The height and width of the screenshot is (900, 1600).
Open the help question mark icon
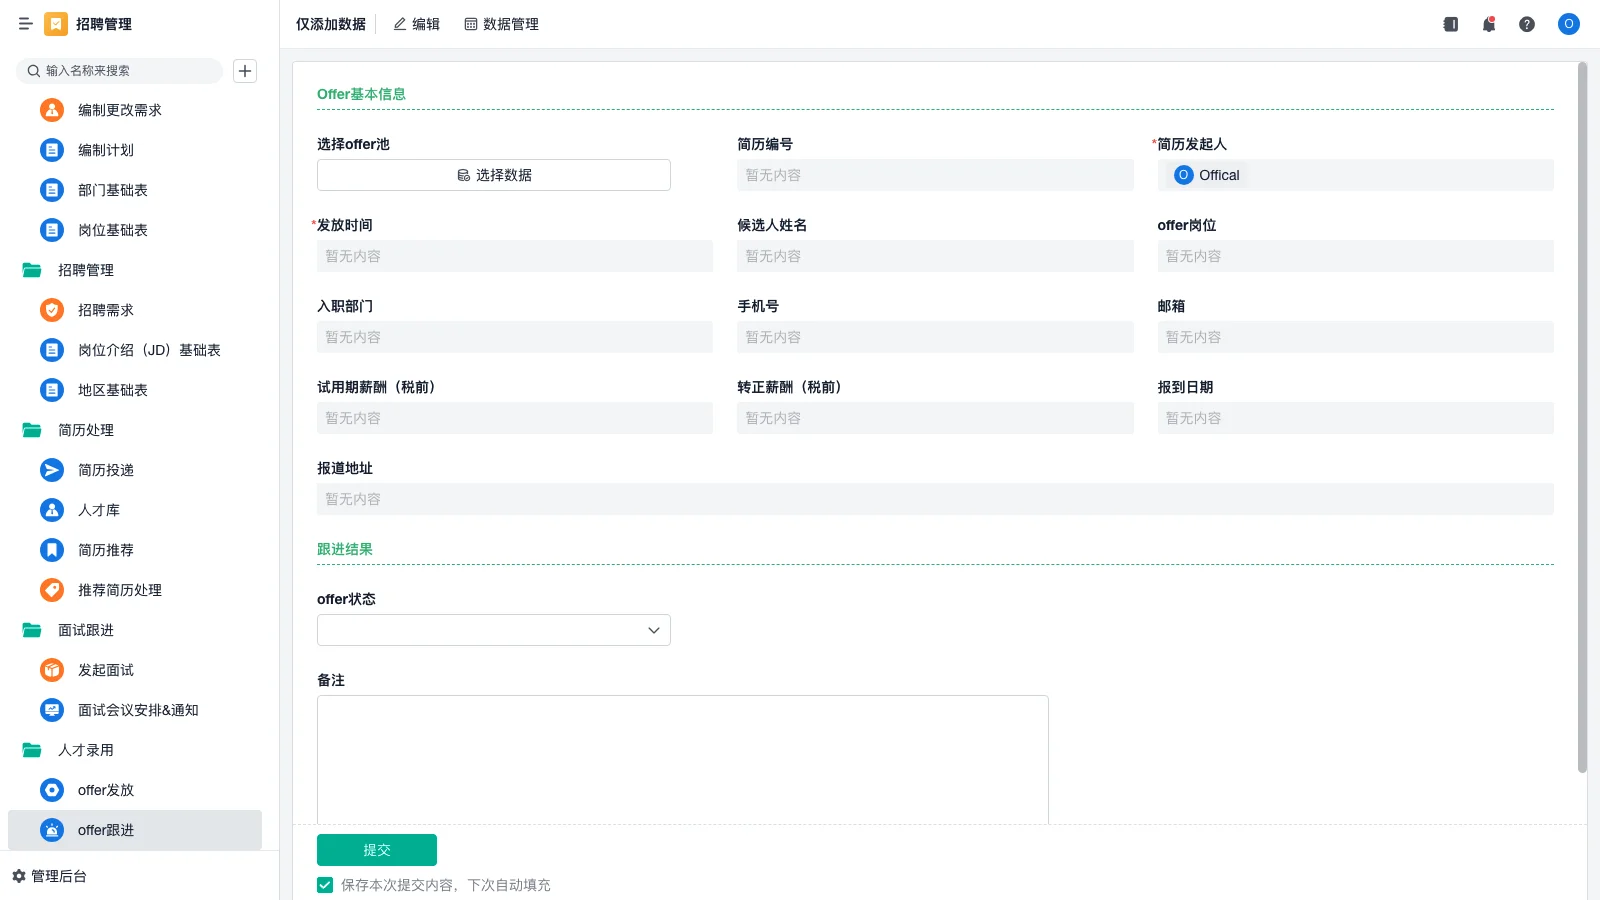[1527, 24]
